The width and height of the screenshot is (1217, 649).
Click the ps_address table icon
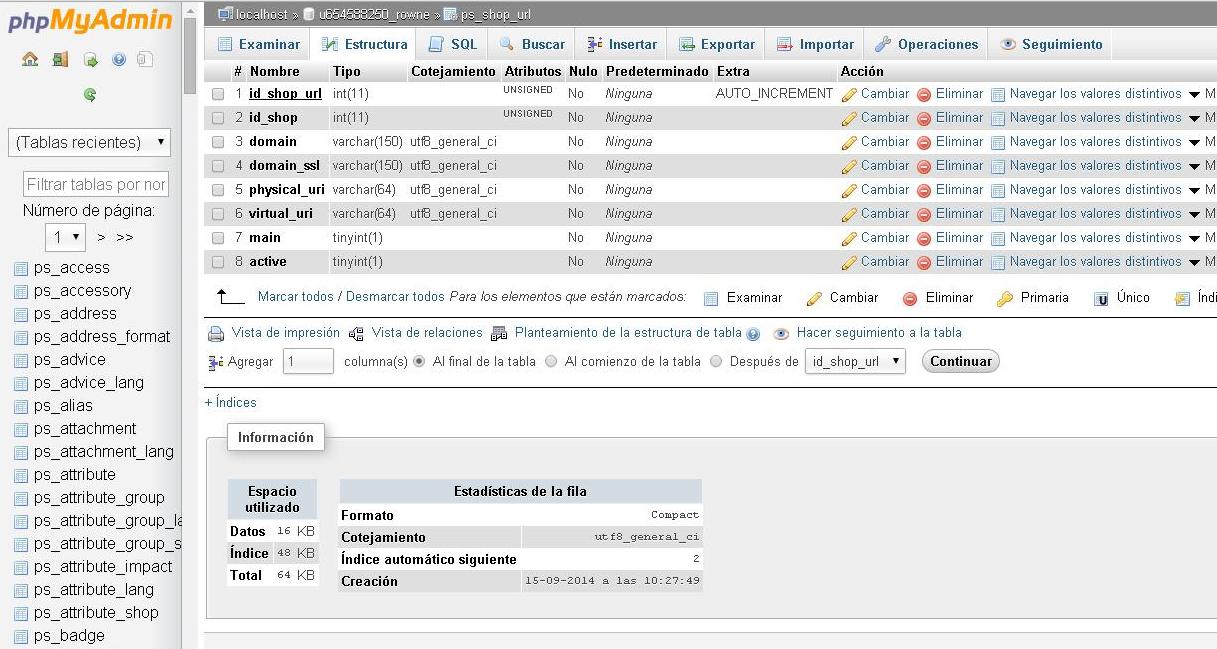pos(21,314)
